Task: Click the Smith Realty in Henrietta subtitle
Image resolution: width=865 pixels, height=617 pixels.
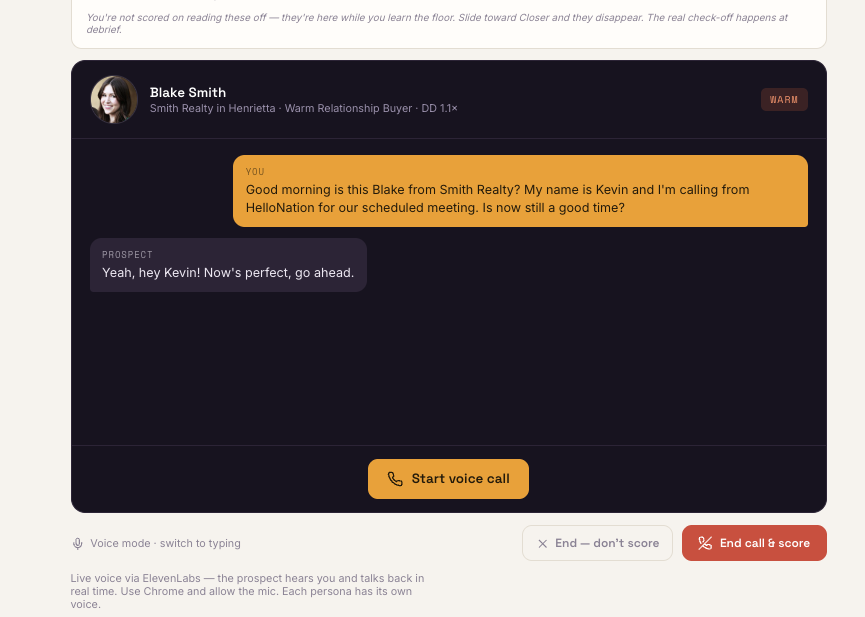Action: (212, 108)
